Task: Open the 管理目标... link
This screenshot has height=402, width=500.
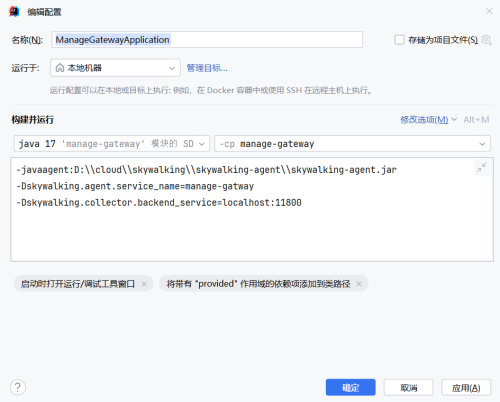Action: click(x=207, y=68)
